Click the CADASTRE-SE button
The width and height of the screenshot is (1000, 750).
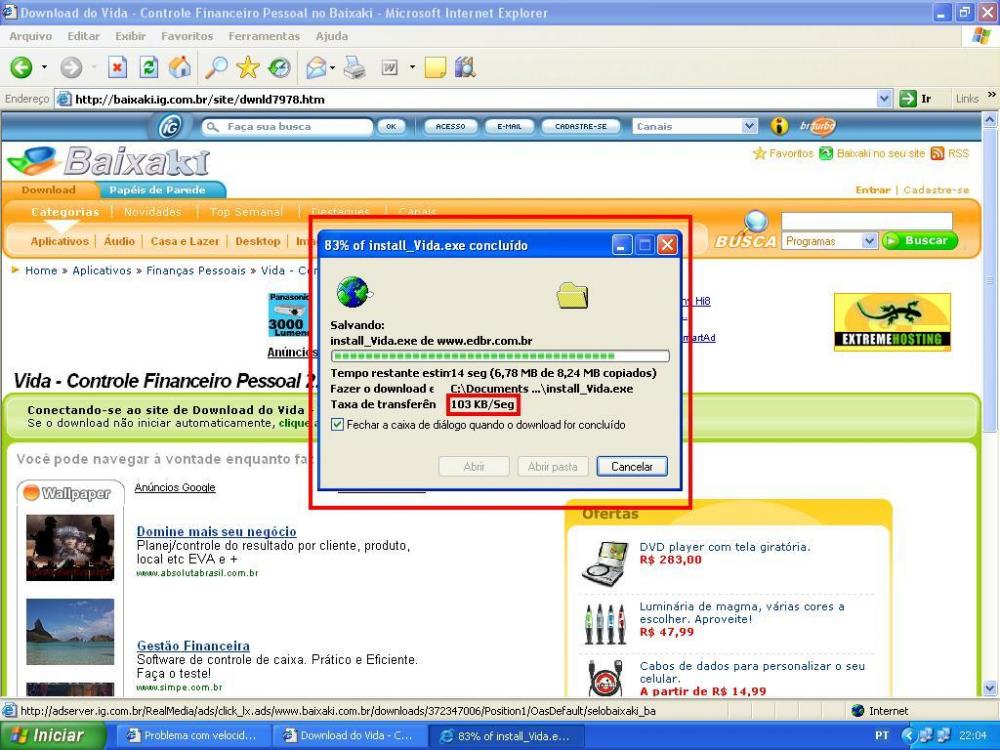pyautogui.click(x=581, y=126)
